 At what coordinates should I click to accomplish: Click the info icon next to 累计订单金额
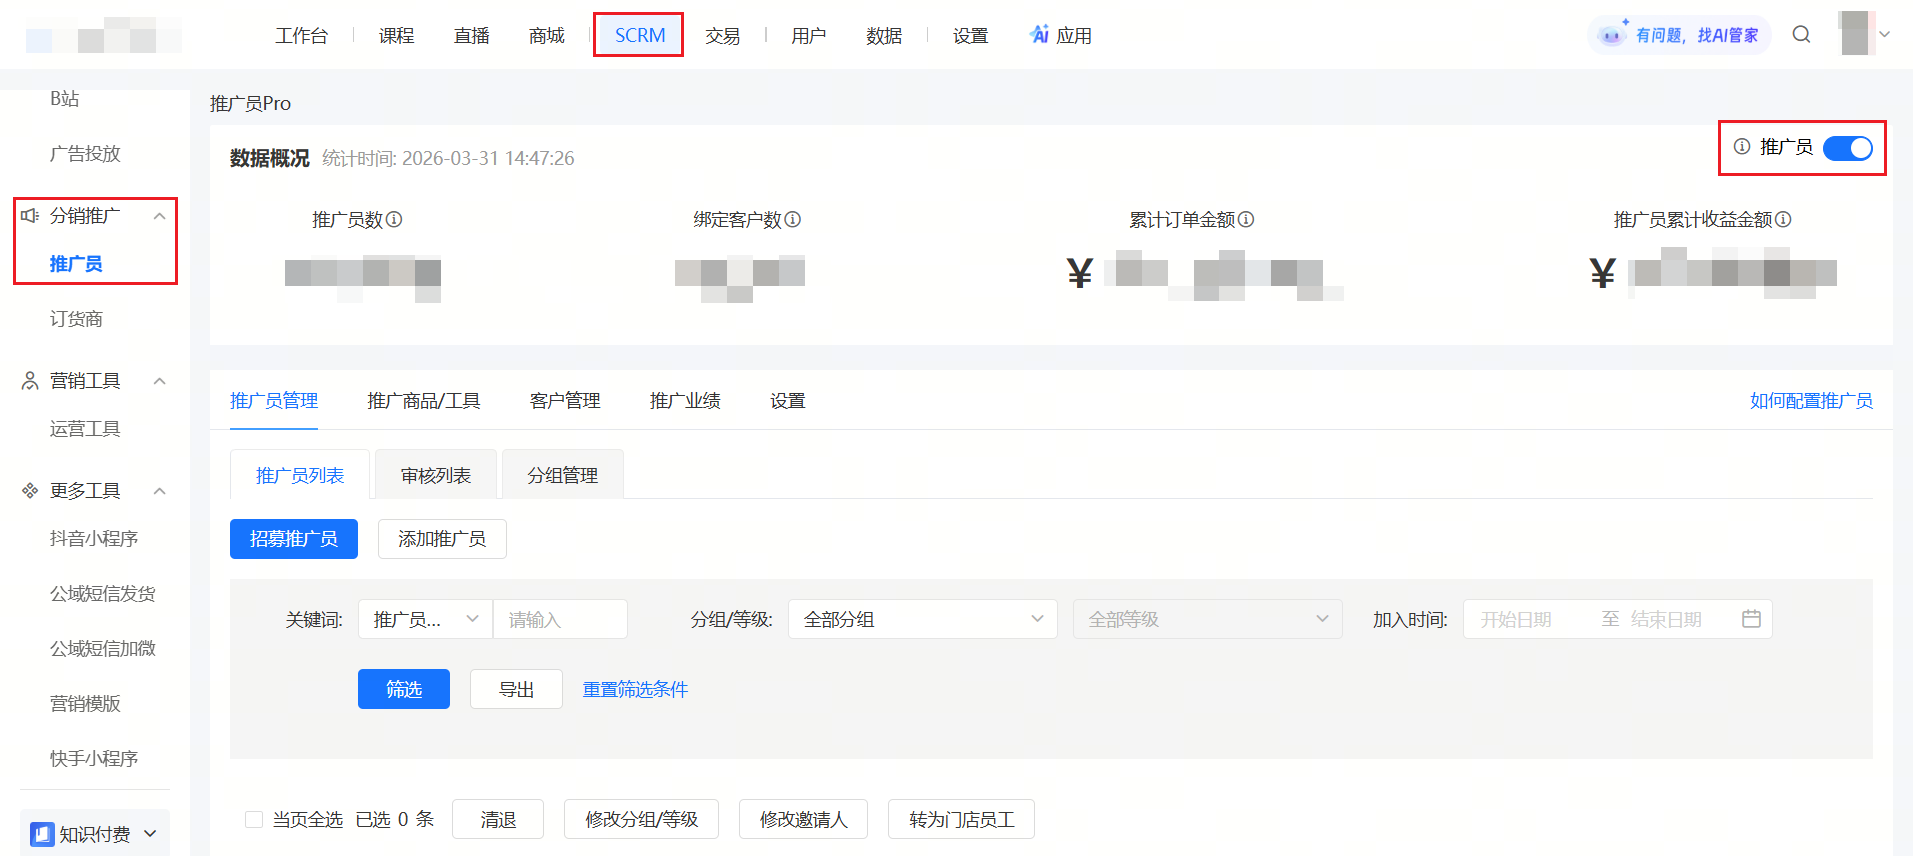pyautogui.click(x=1246, y=219)
